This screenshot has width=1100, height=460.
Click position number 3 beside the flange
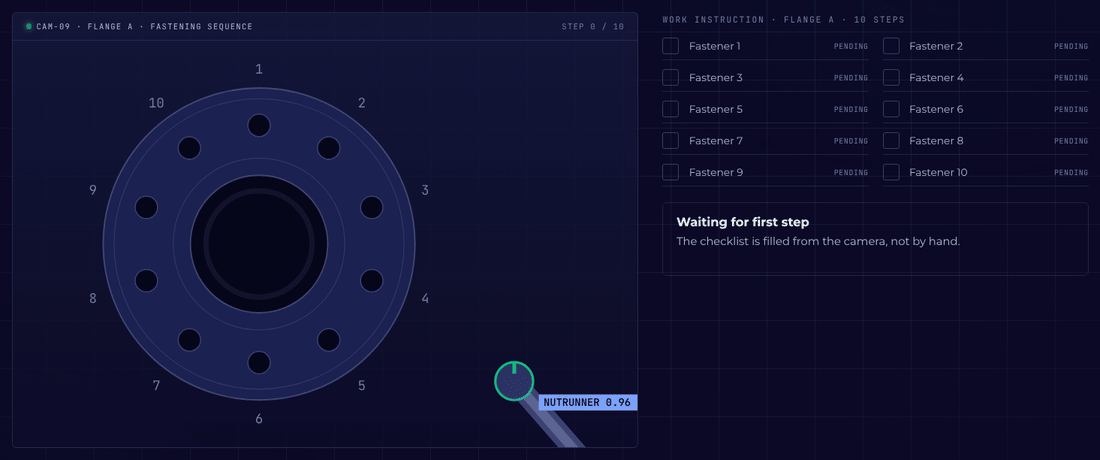coord(424,190)
